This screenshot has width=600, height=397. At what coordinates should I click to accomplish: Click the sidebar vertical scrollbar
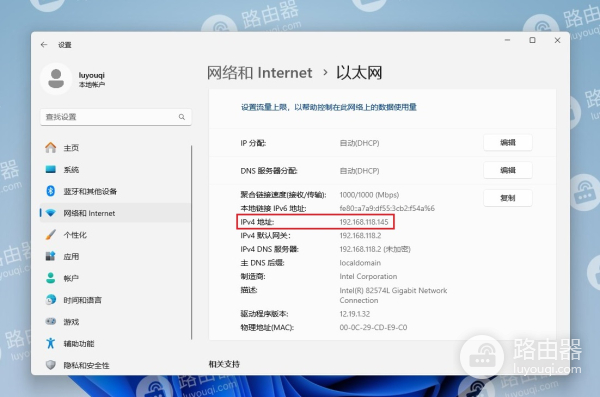point(191,242)
